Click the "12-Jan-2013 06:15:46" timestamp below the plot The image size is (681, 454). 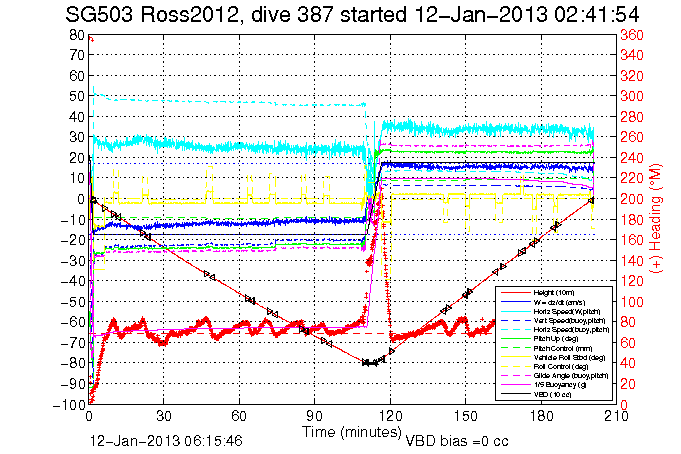[x=166, y=441]
